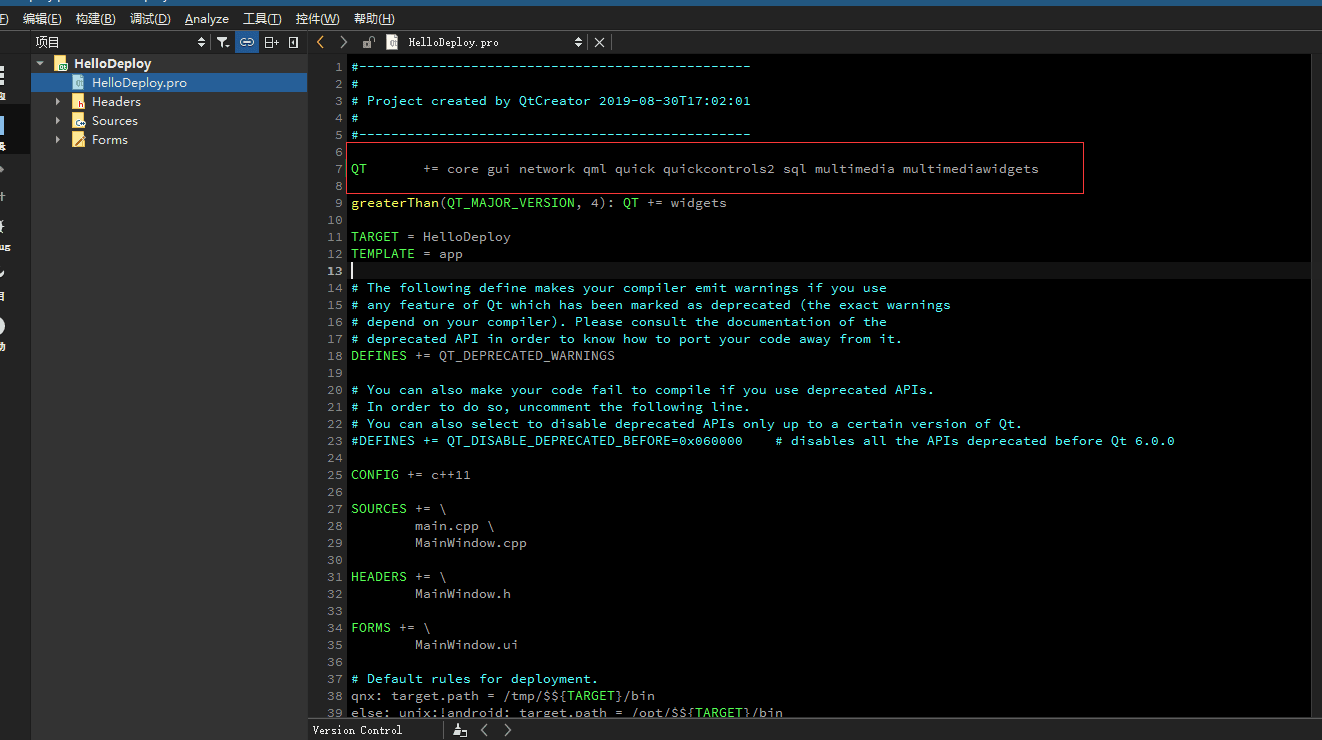Select the Sources tree item
Screen dimensions: 1322x740
pyautogui.click(x=115, y=121)
